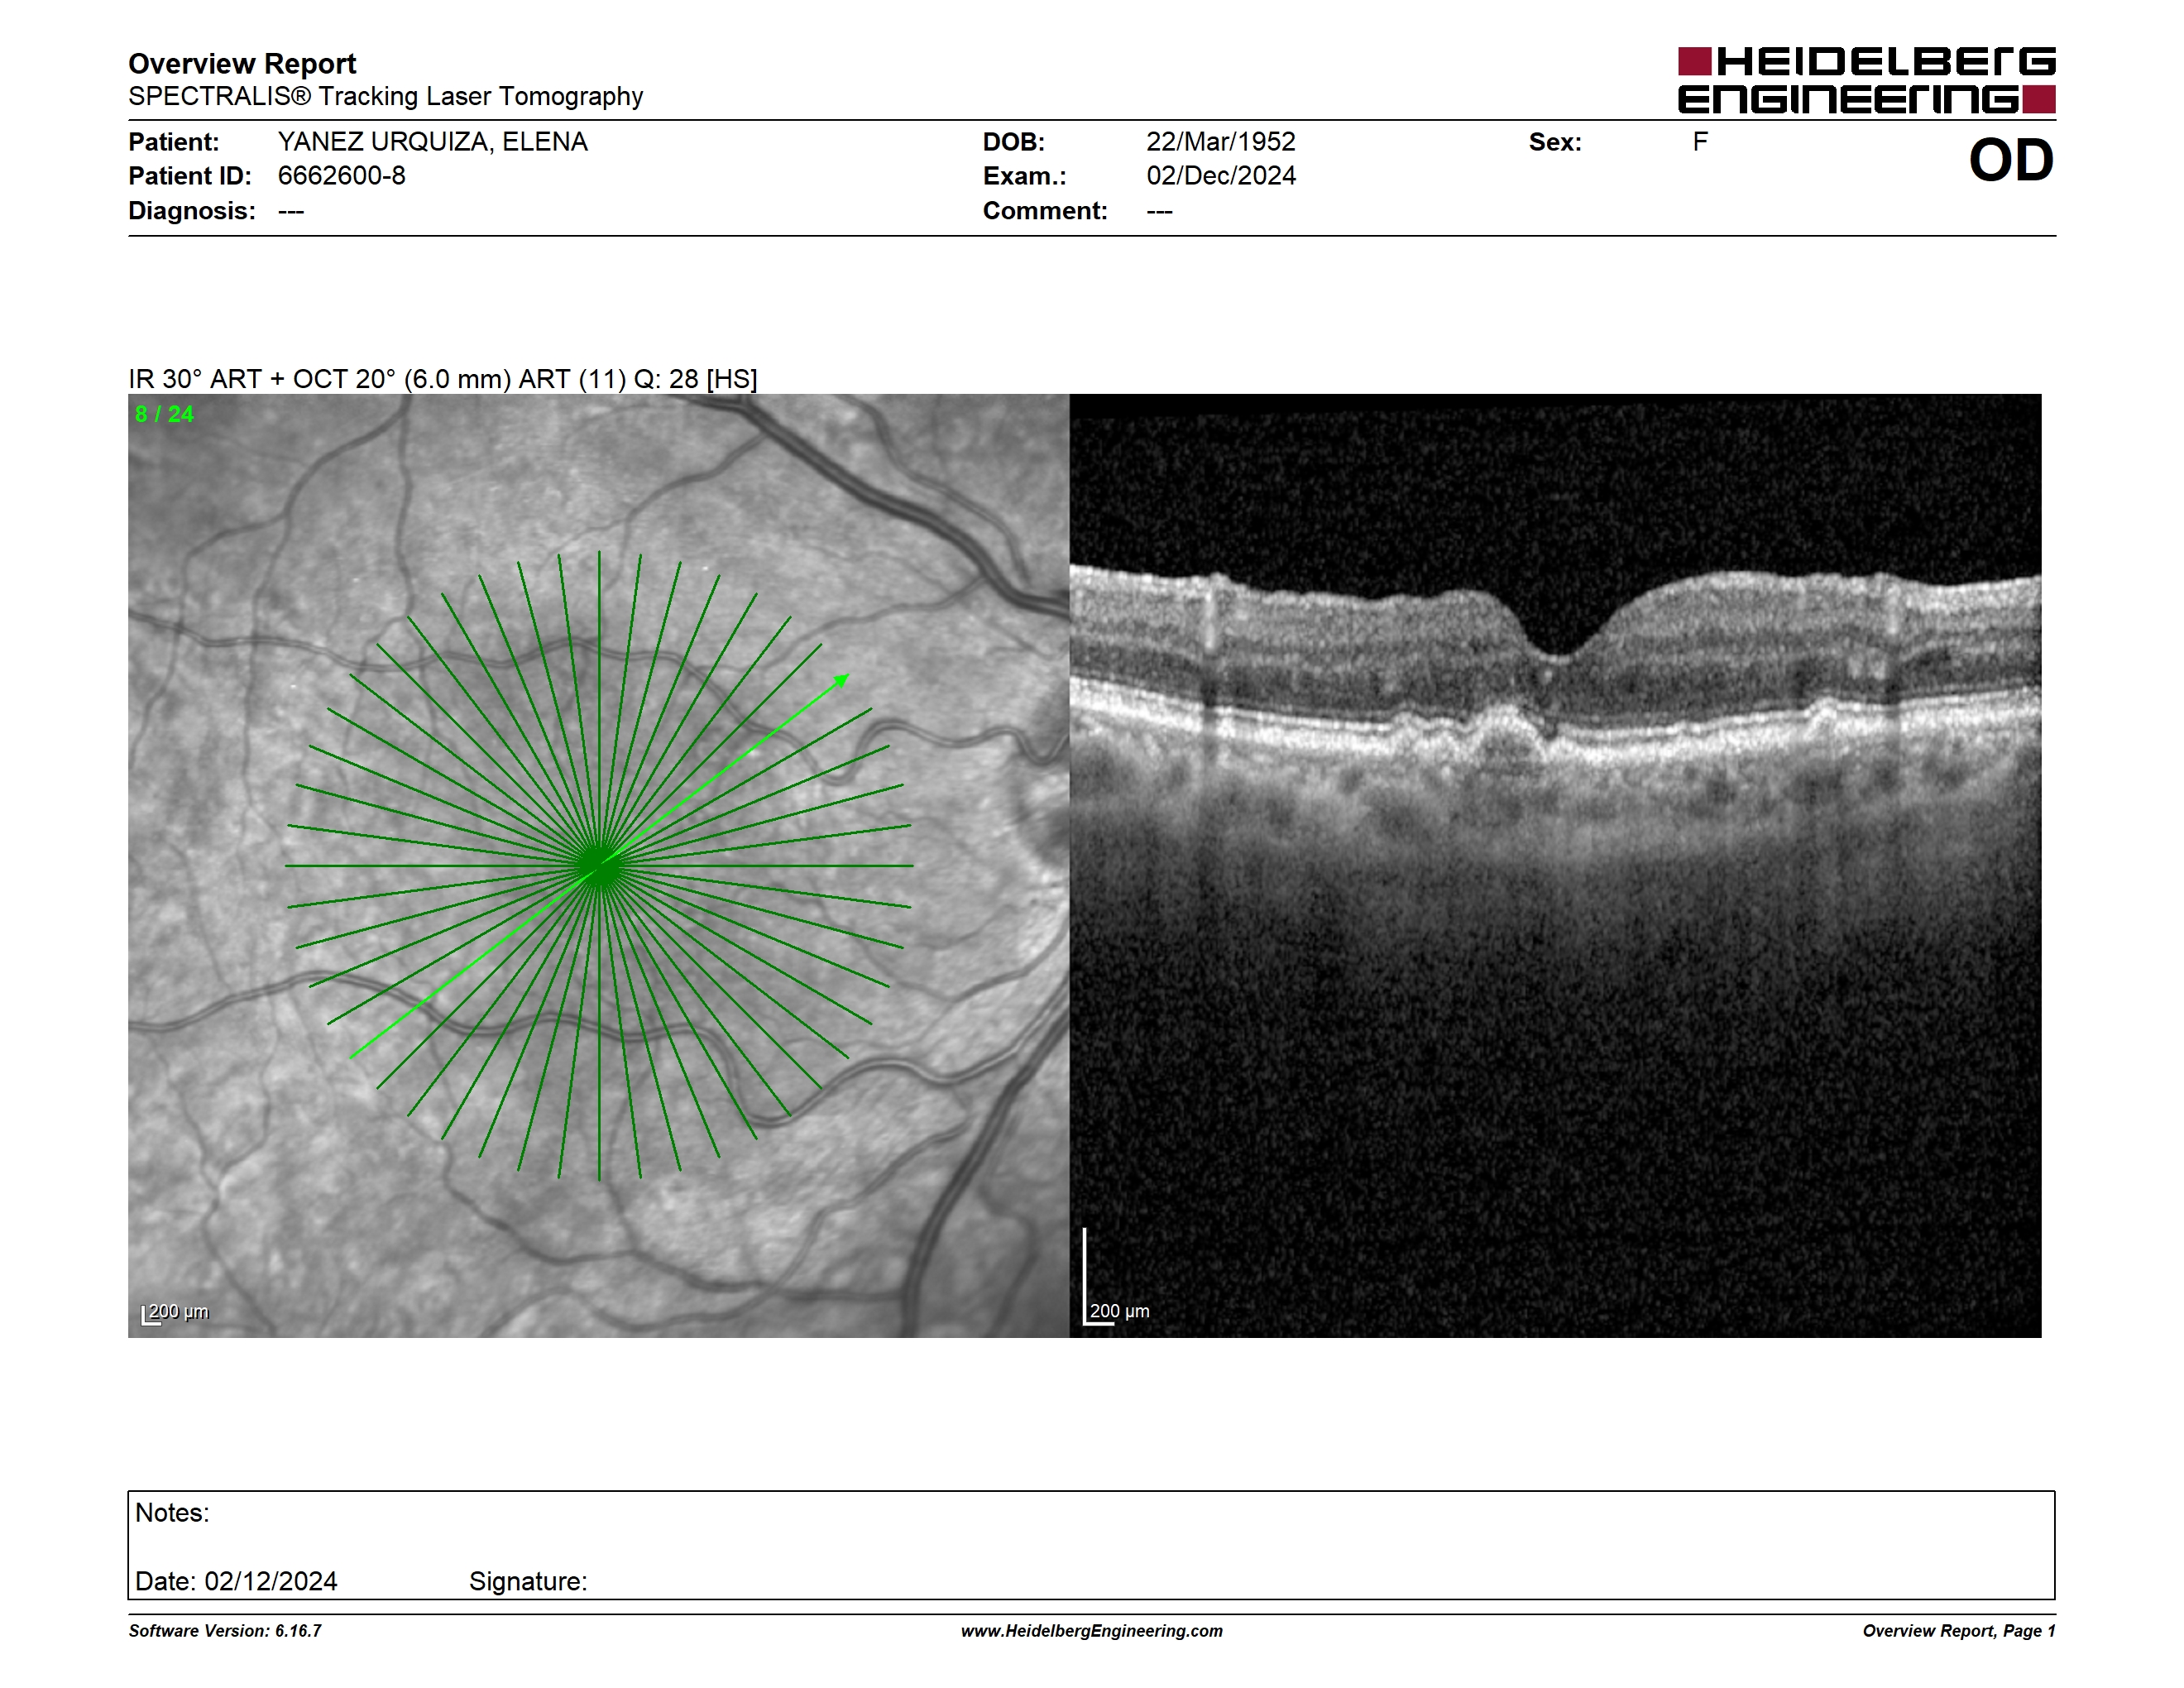Image resolution: width=2184 pixels, height=1688 pixels.
Task: Click the Notes field label
Action: (x=172, y=1513)
